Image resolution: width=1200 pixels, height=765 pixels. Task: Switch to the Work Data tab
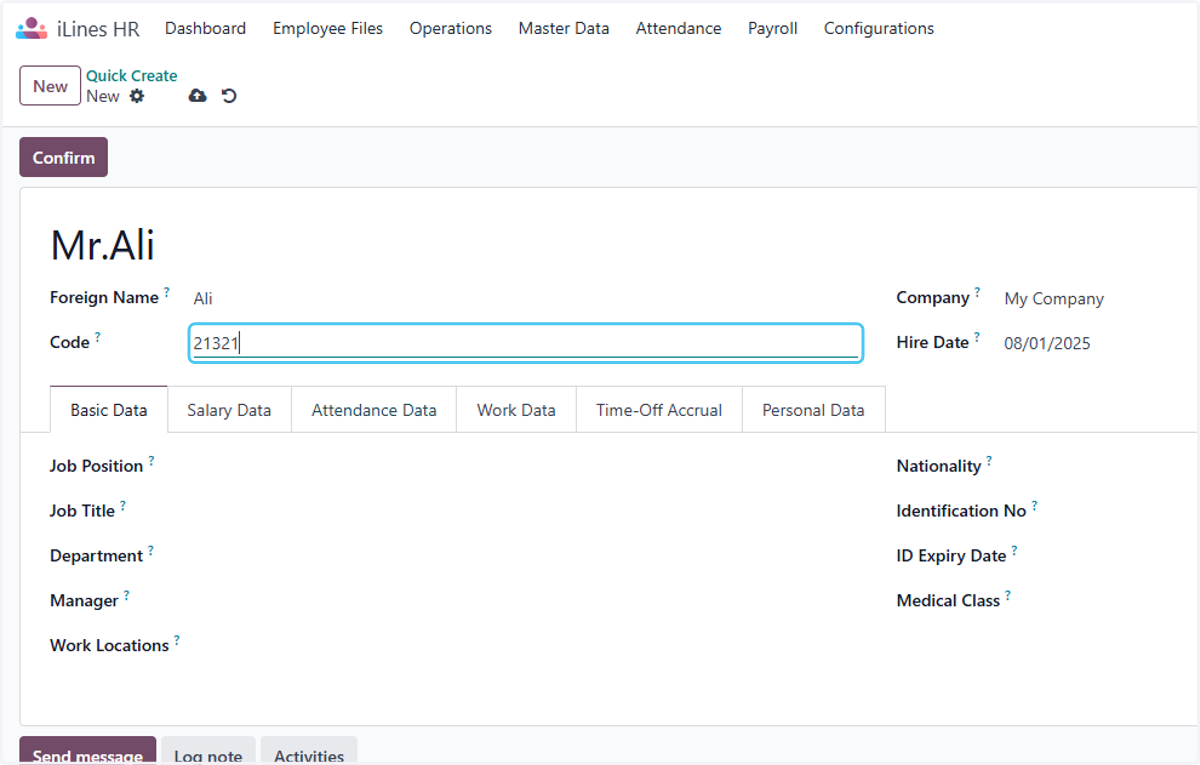[x=516, y=410]
